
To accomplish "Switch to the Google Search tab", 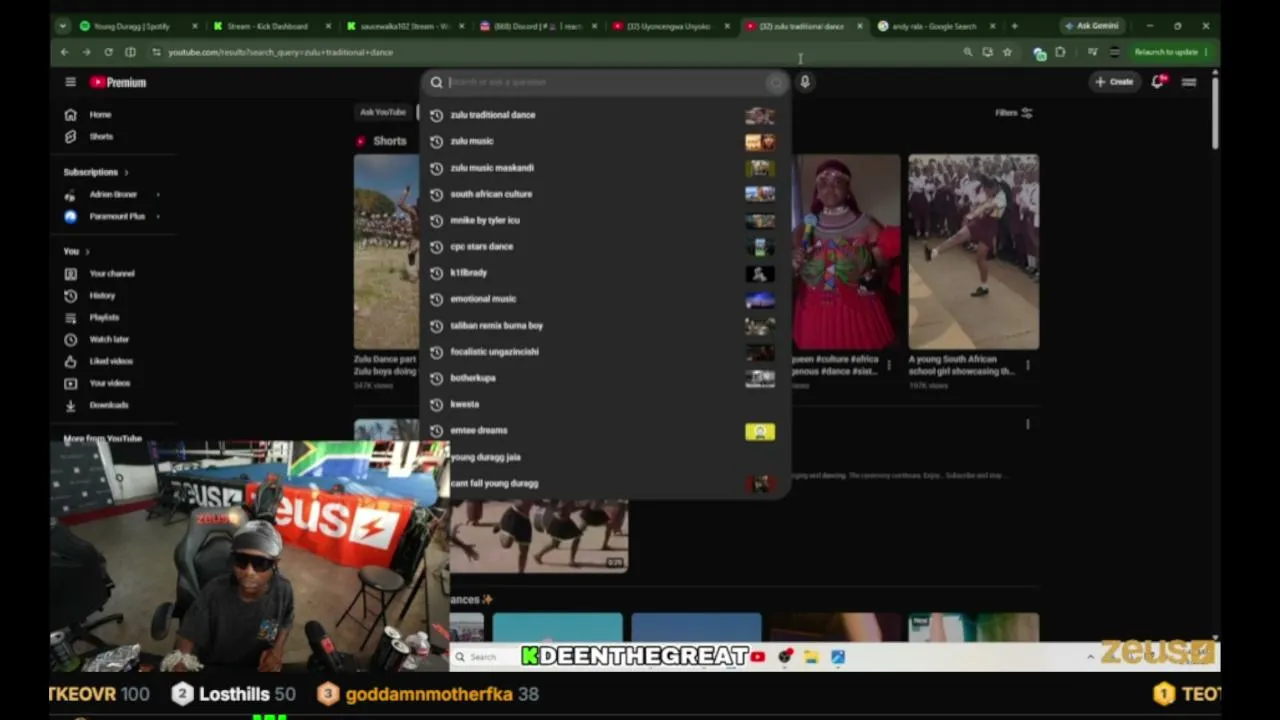I will (935, 26).
